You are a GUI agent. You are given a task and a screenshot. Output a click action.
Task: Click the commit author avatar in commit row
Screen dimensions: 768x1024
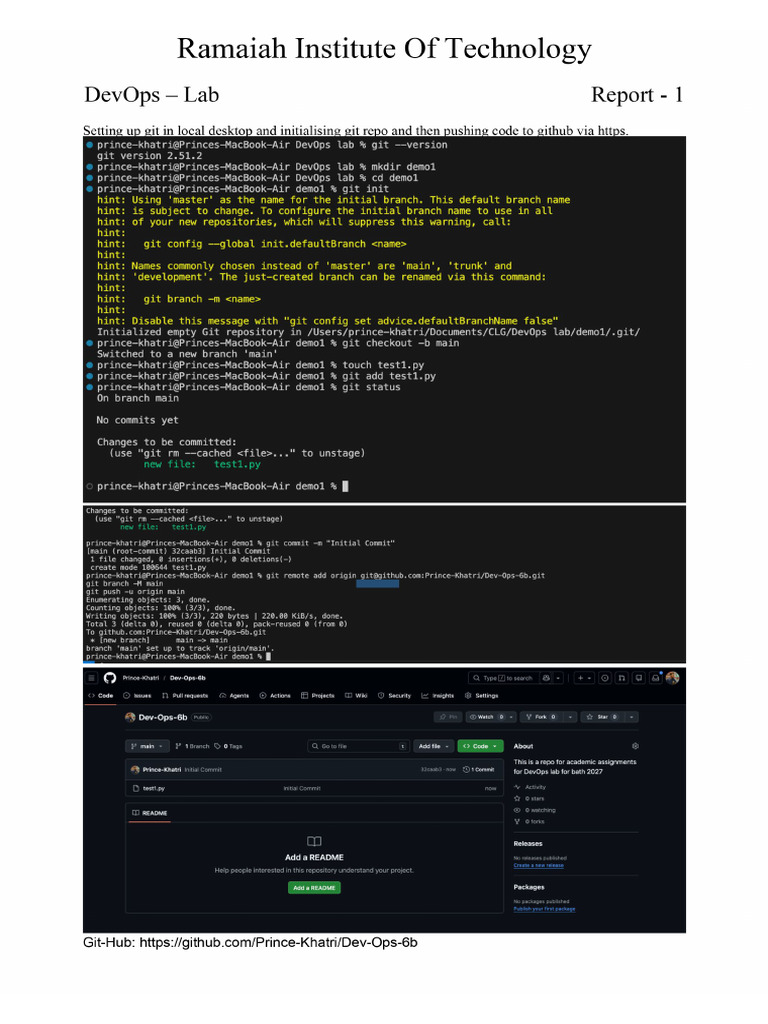[x=135, y=769]
